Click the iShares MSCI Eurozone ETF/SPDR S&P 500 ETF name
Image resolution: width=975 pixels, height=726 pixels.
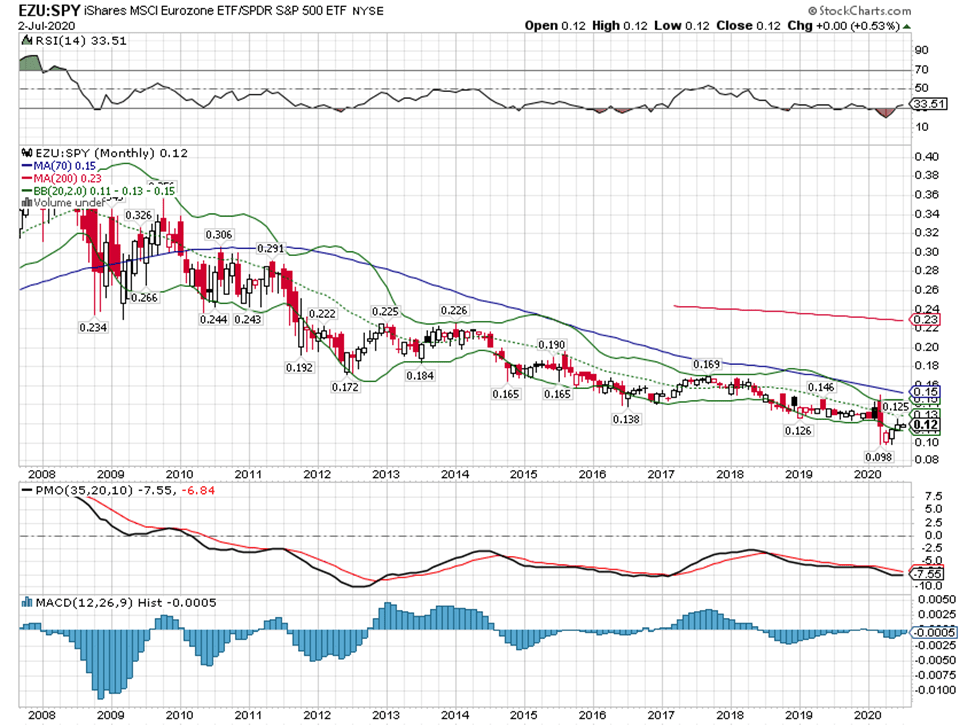pyautogui.click(x=215, y=11)
